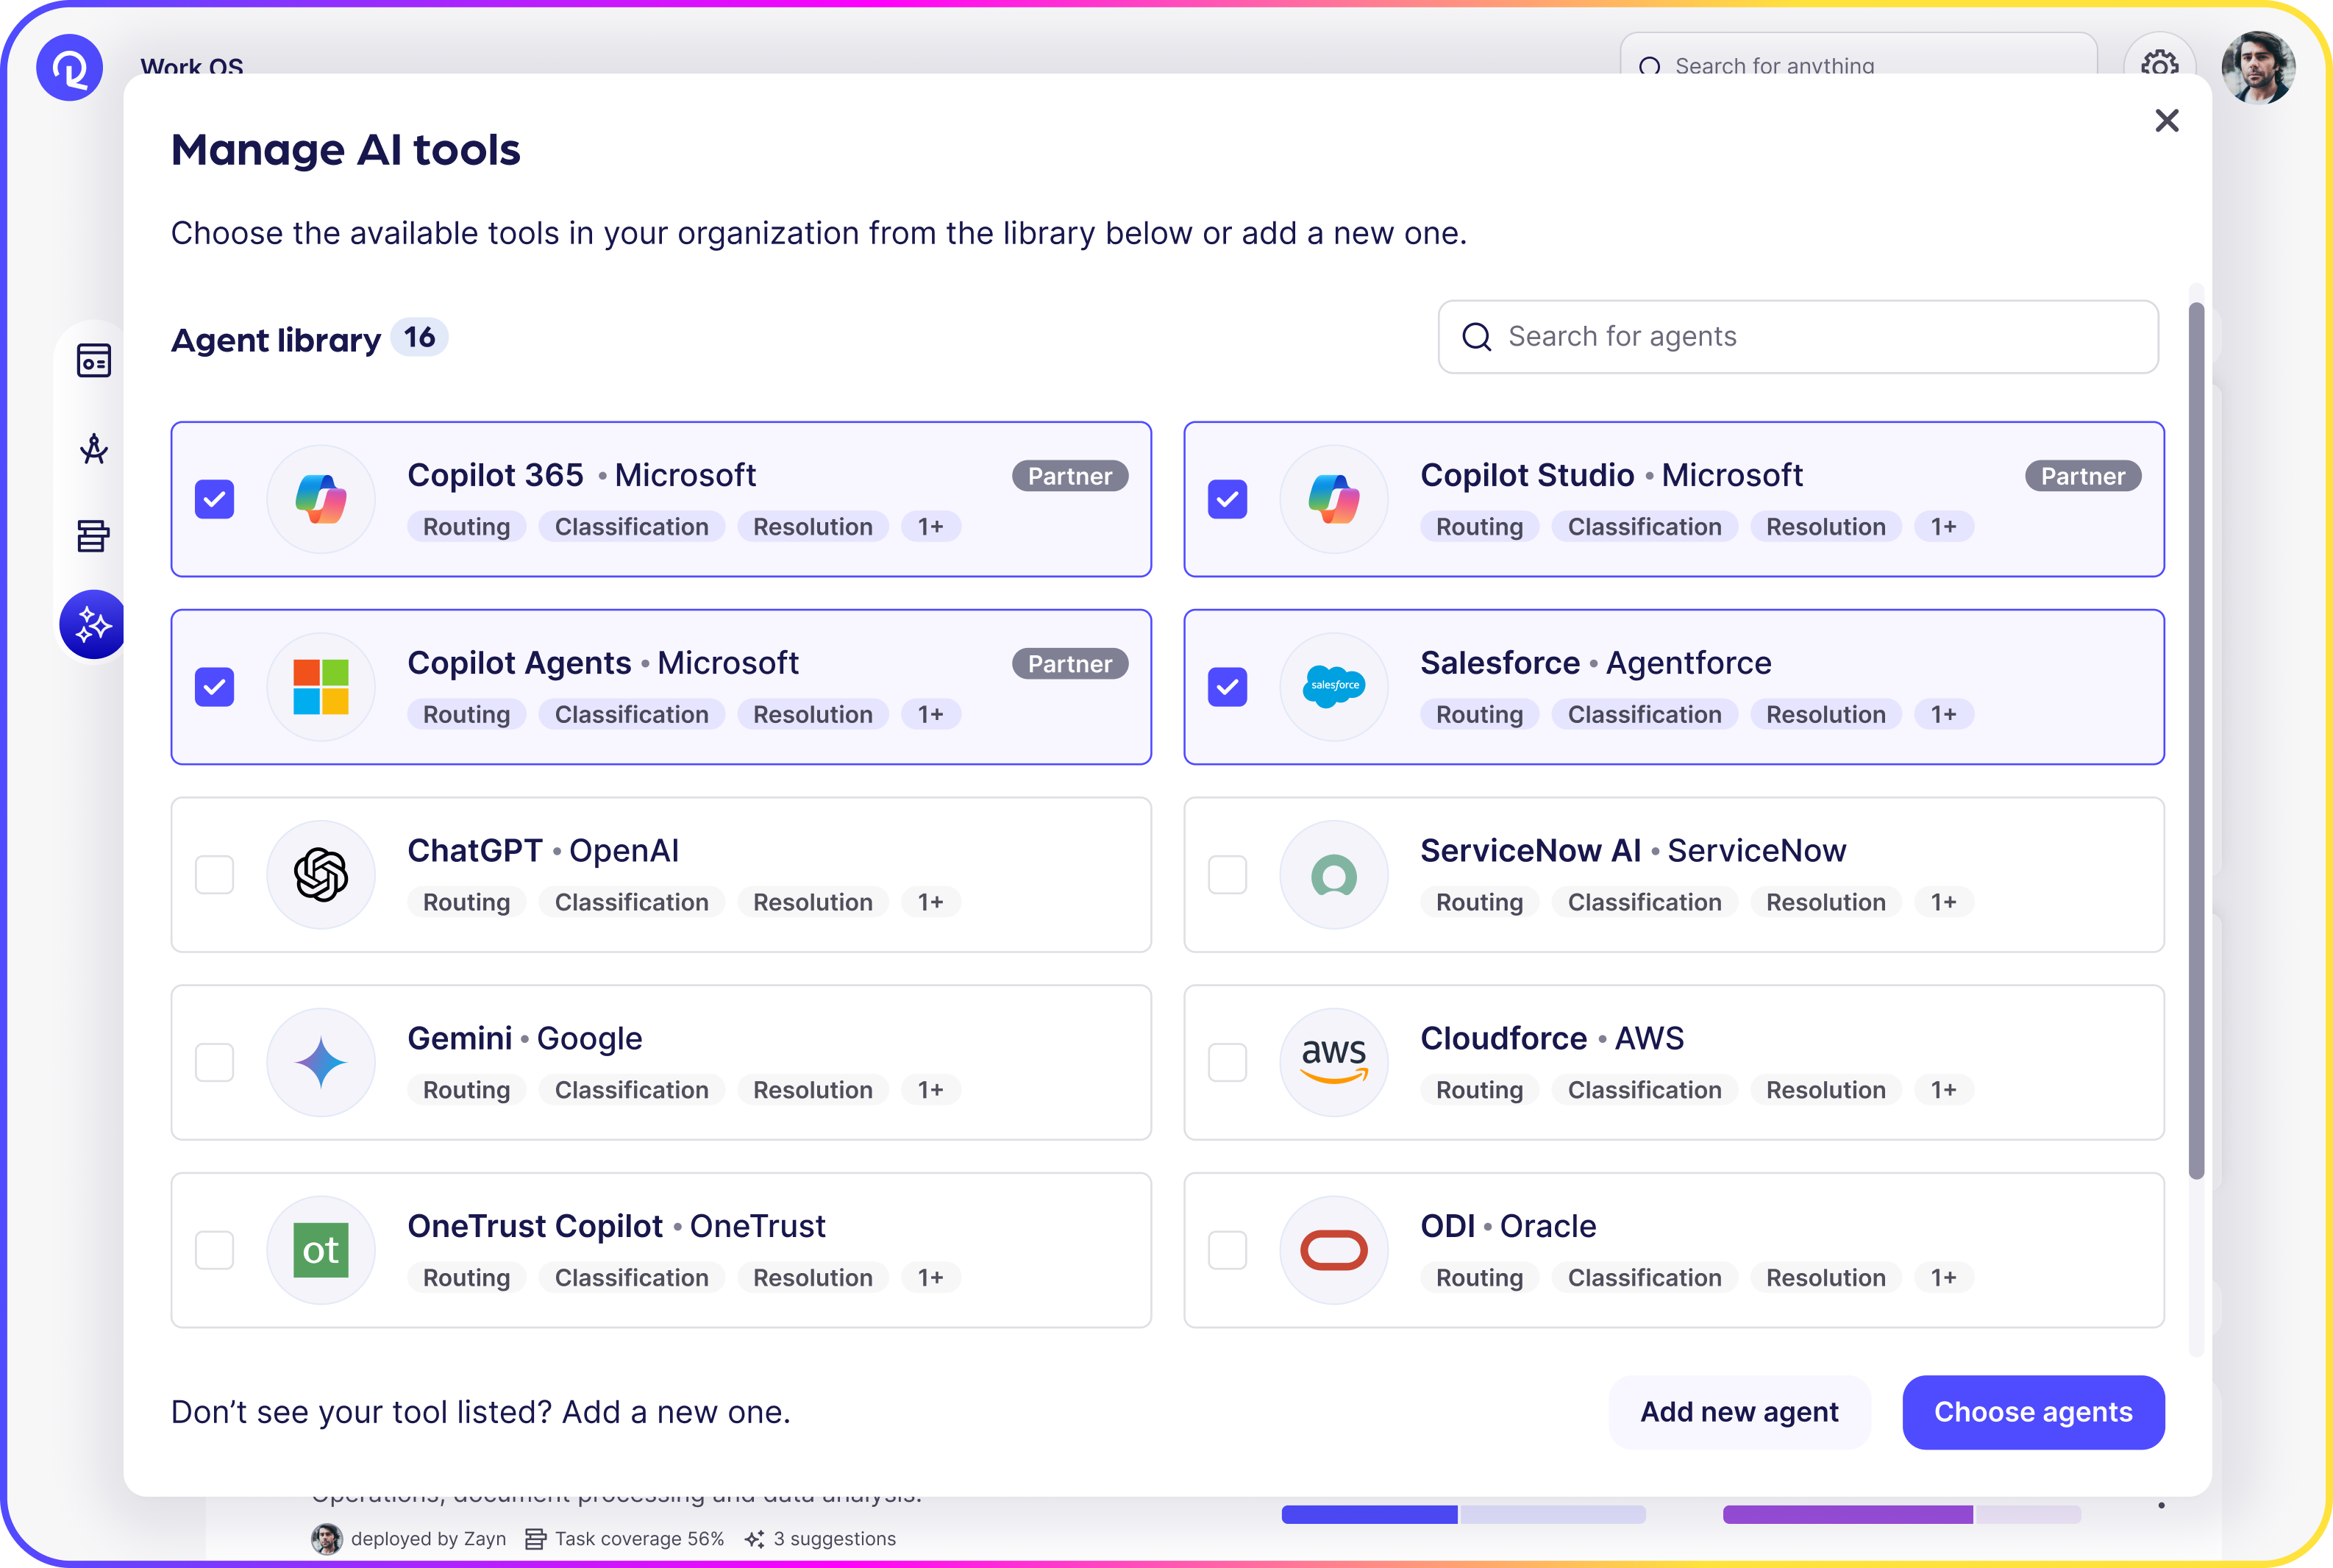Viewport: 2333px width, 1568px height.
Task: Uncheck the Copilot 365 checkbox
Action: [214, 499]
